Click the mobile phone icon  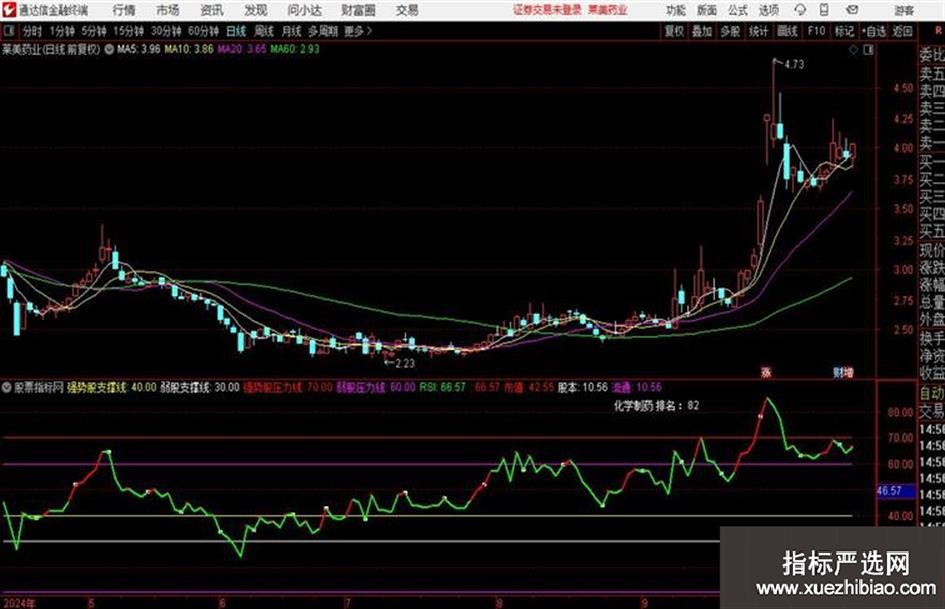(824, 10)
